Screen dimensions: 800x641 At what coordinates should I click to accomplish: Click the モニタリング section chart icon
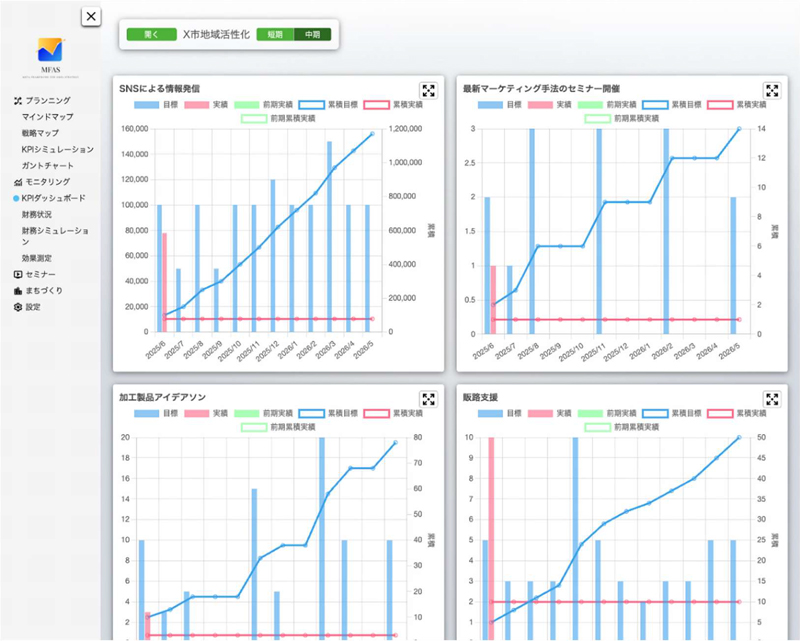18,182
